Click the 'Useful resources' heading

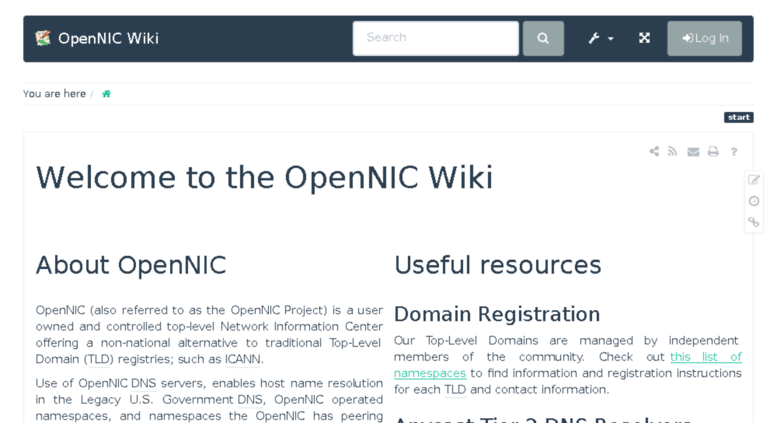click(x=498, y=265)
